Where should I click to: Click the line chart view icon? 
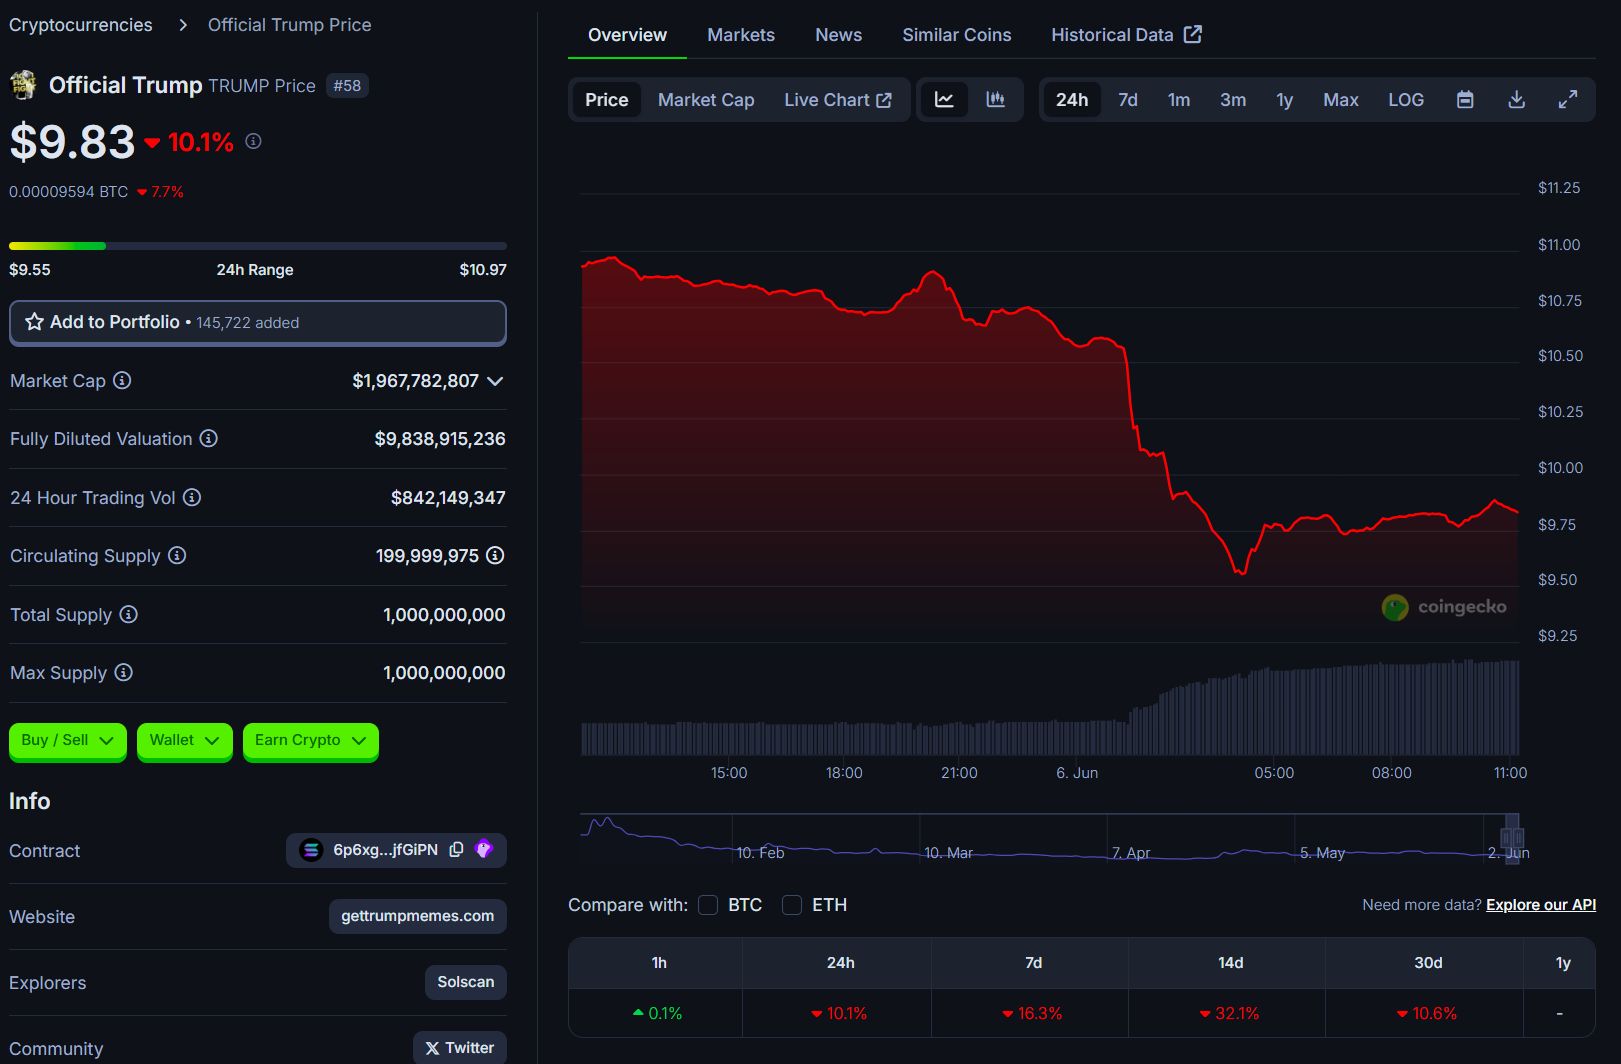click(x=944, y=99)
